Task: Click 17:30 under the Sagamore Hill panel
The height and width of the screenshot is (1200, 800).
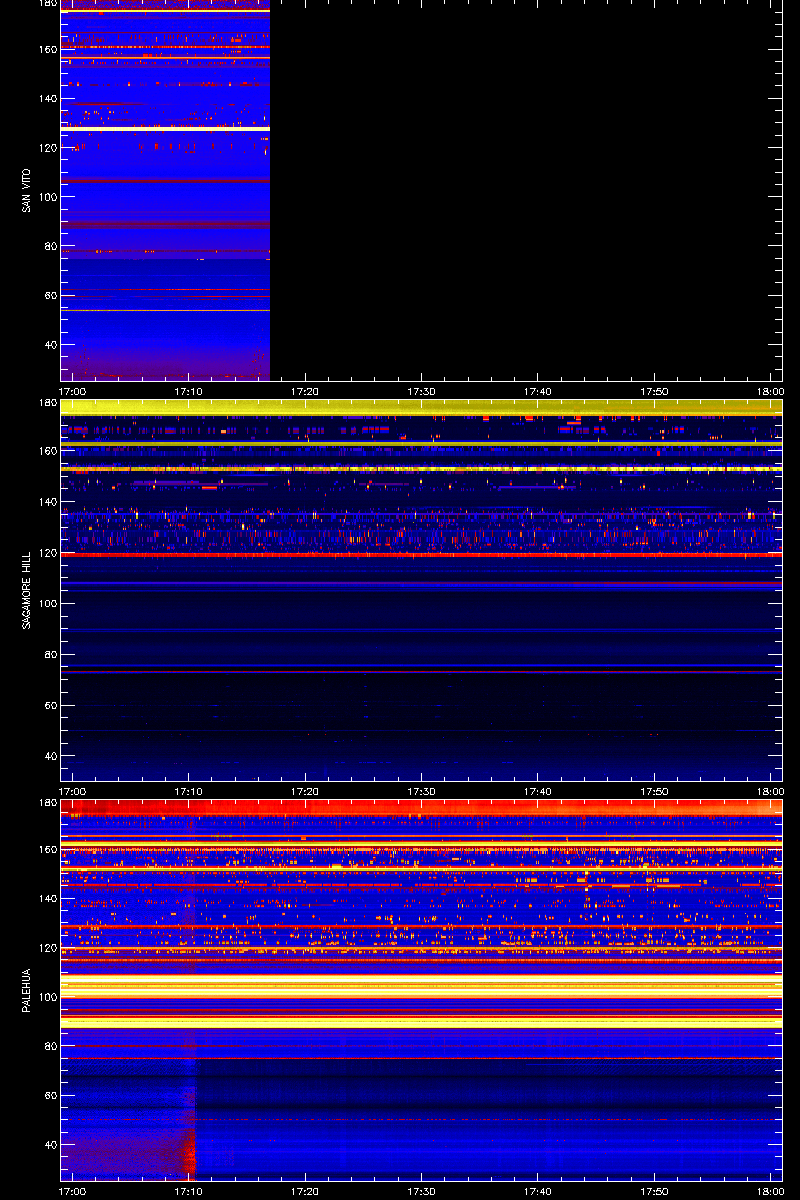Action: coord(422,792)
